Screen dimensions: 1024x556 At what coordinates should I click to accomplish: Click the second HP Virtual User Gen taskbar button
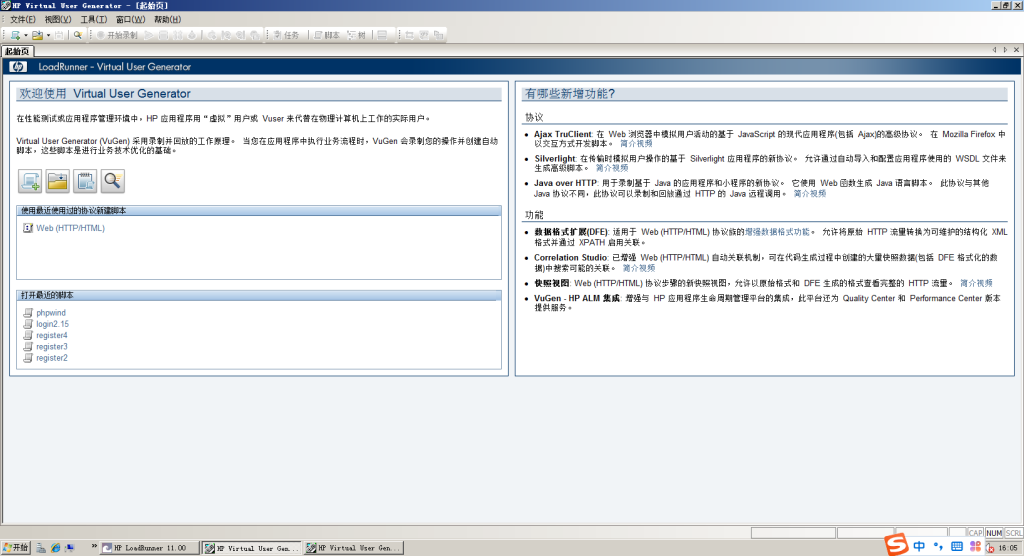[x=354, y=548]
